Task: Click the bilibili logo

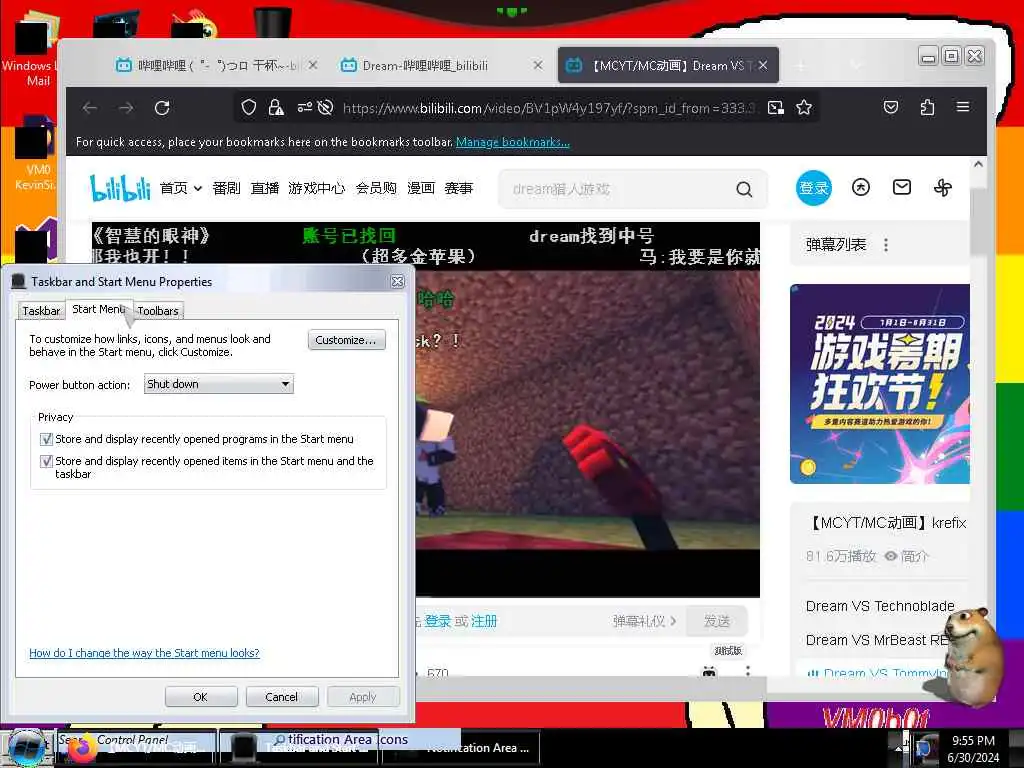Action: (x=120, y=188)
